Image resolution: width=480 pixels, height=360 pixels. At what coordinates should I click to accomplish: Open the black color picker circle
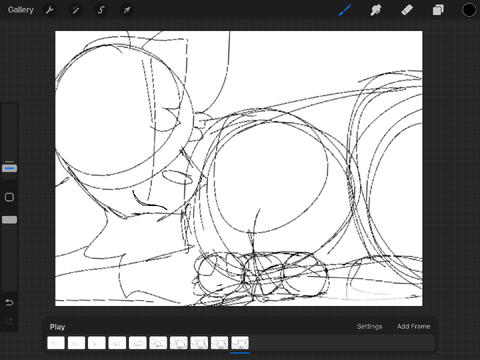pos(469,10)
